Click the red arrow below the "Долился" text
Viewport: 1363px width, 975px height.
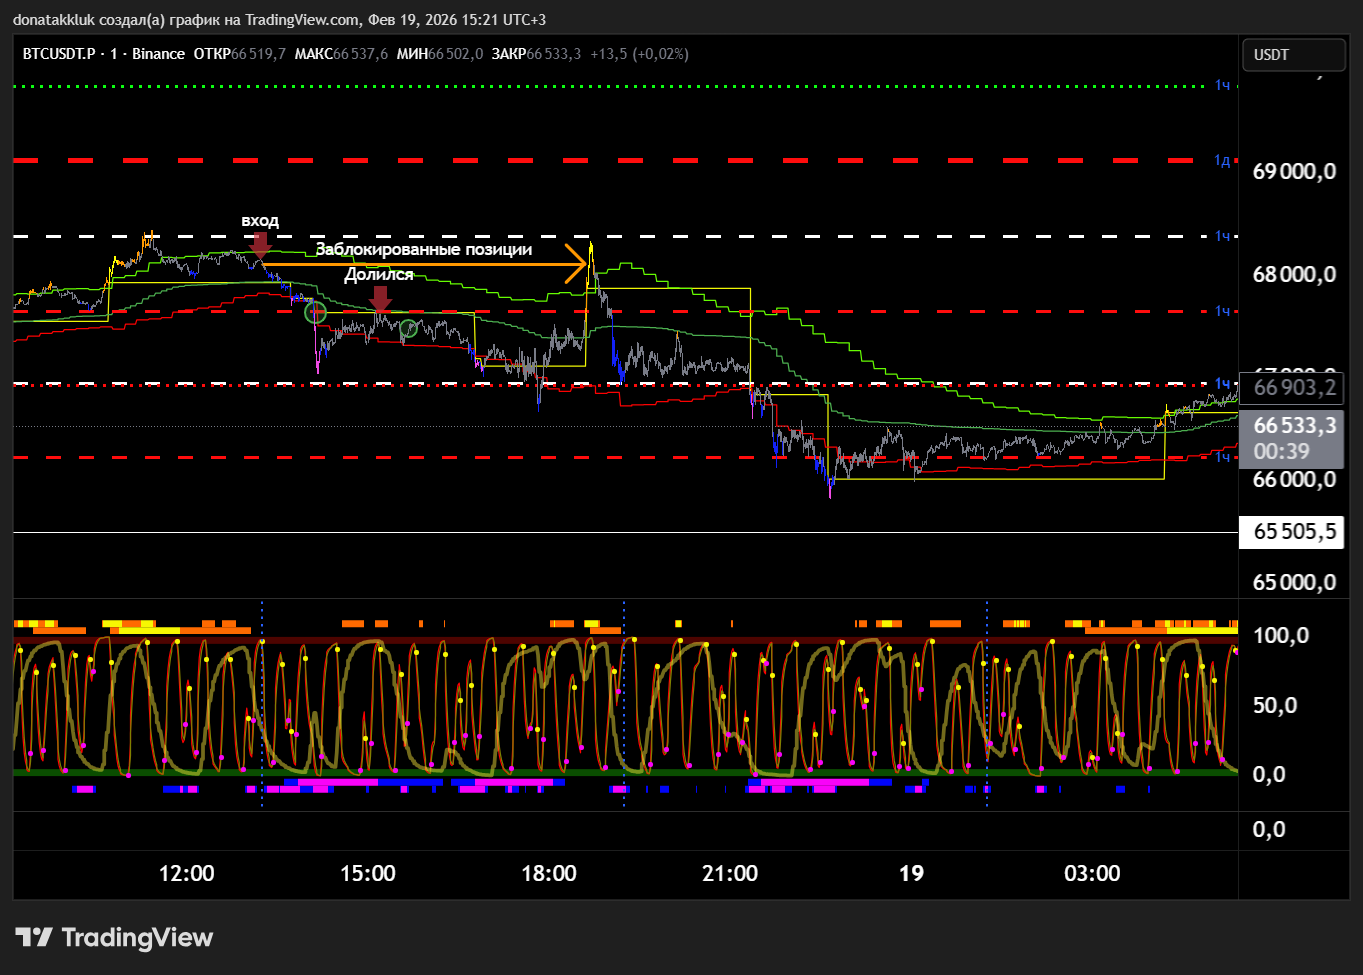click(380, 299)
